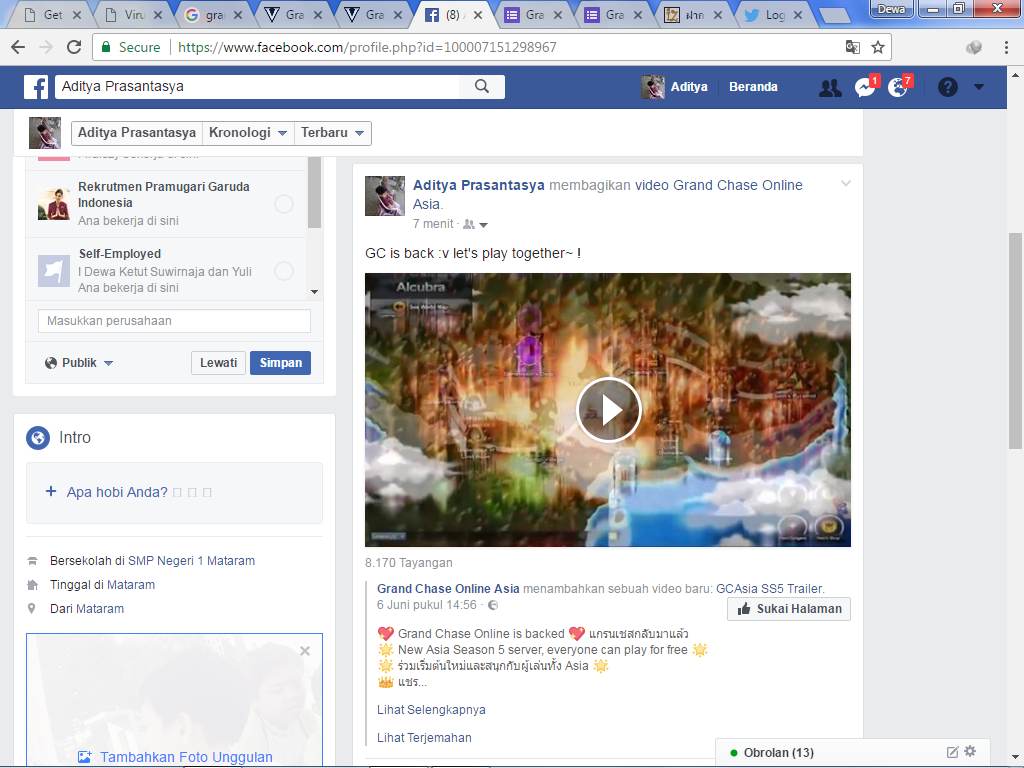This screenshot has height=768, width=1024.
Task: Open Messenger messages icon
Action: tap(865, 87)
